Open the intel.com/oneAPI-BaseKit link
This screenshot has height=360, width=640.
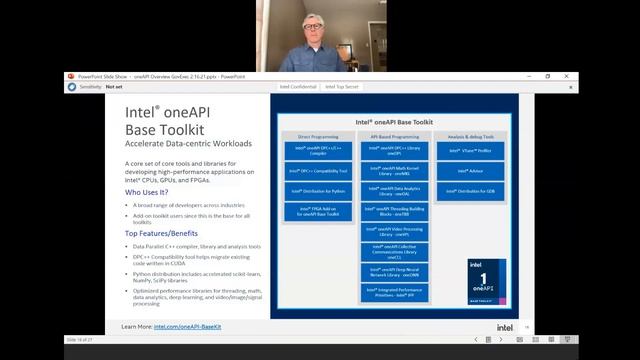click(x=187, y=327)
